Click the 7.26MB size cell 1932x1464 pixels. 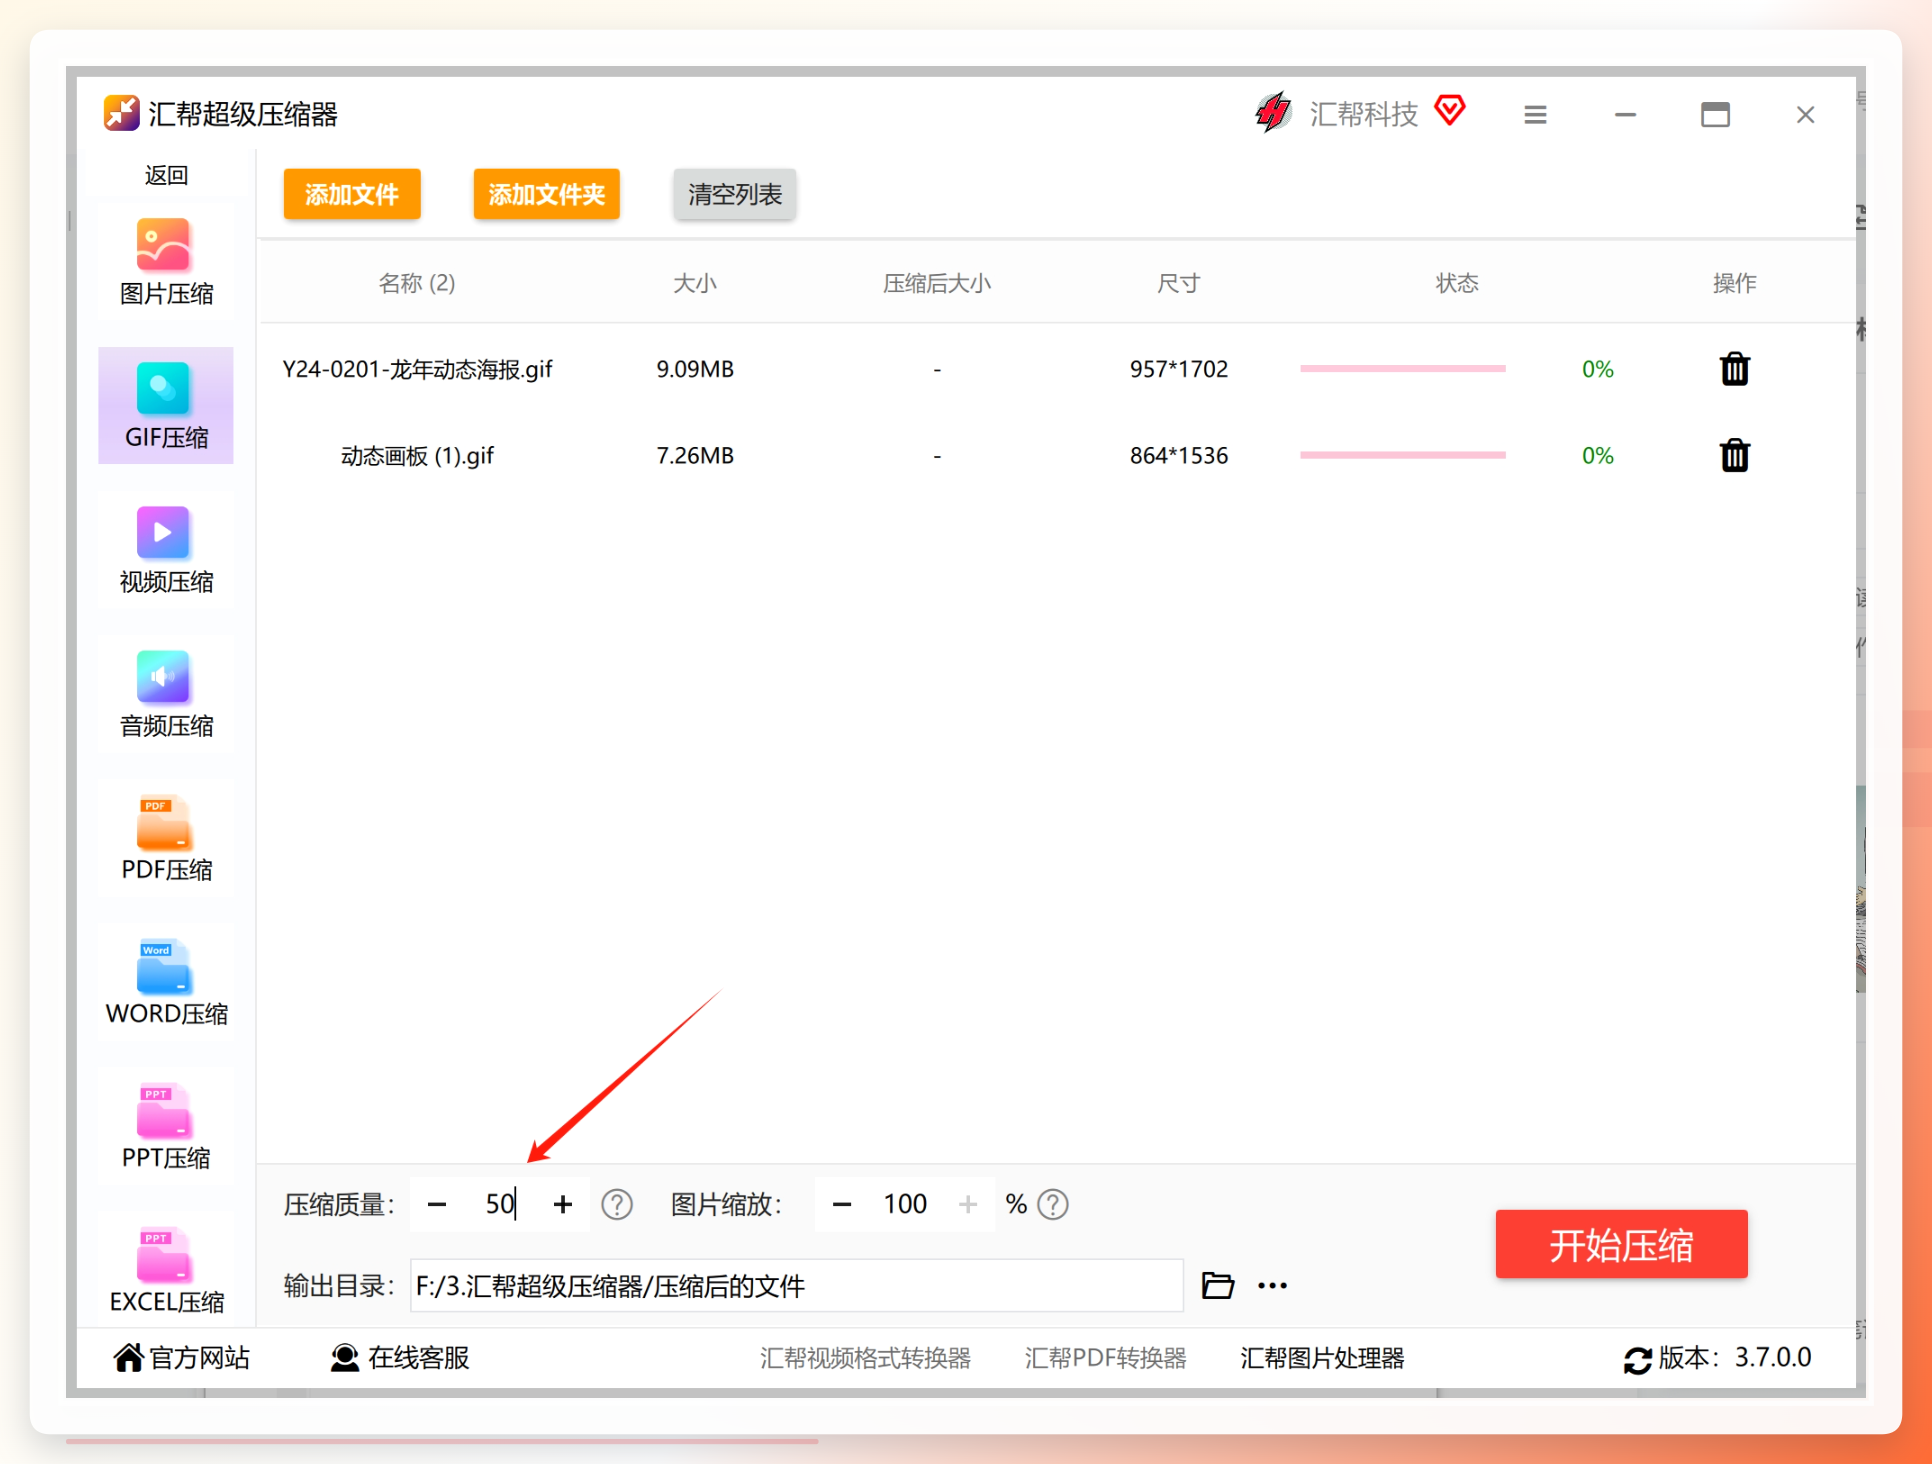[x=695, y=455]
